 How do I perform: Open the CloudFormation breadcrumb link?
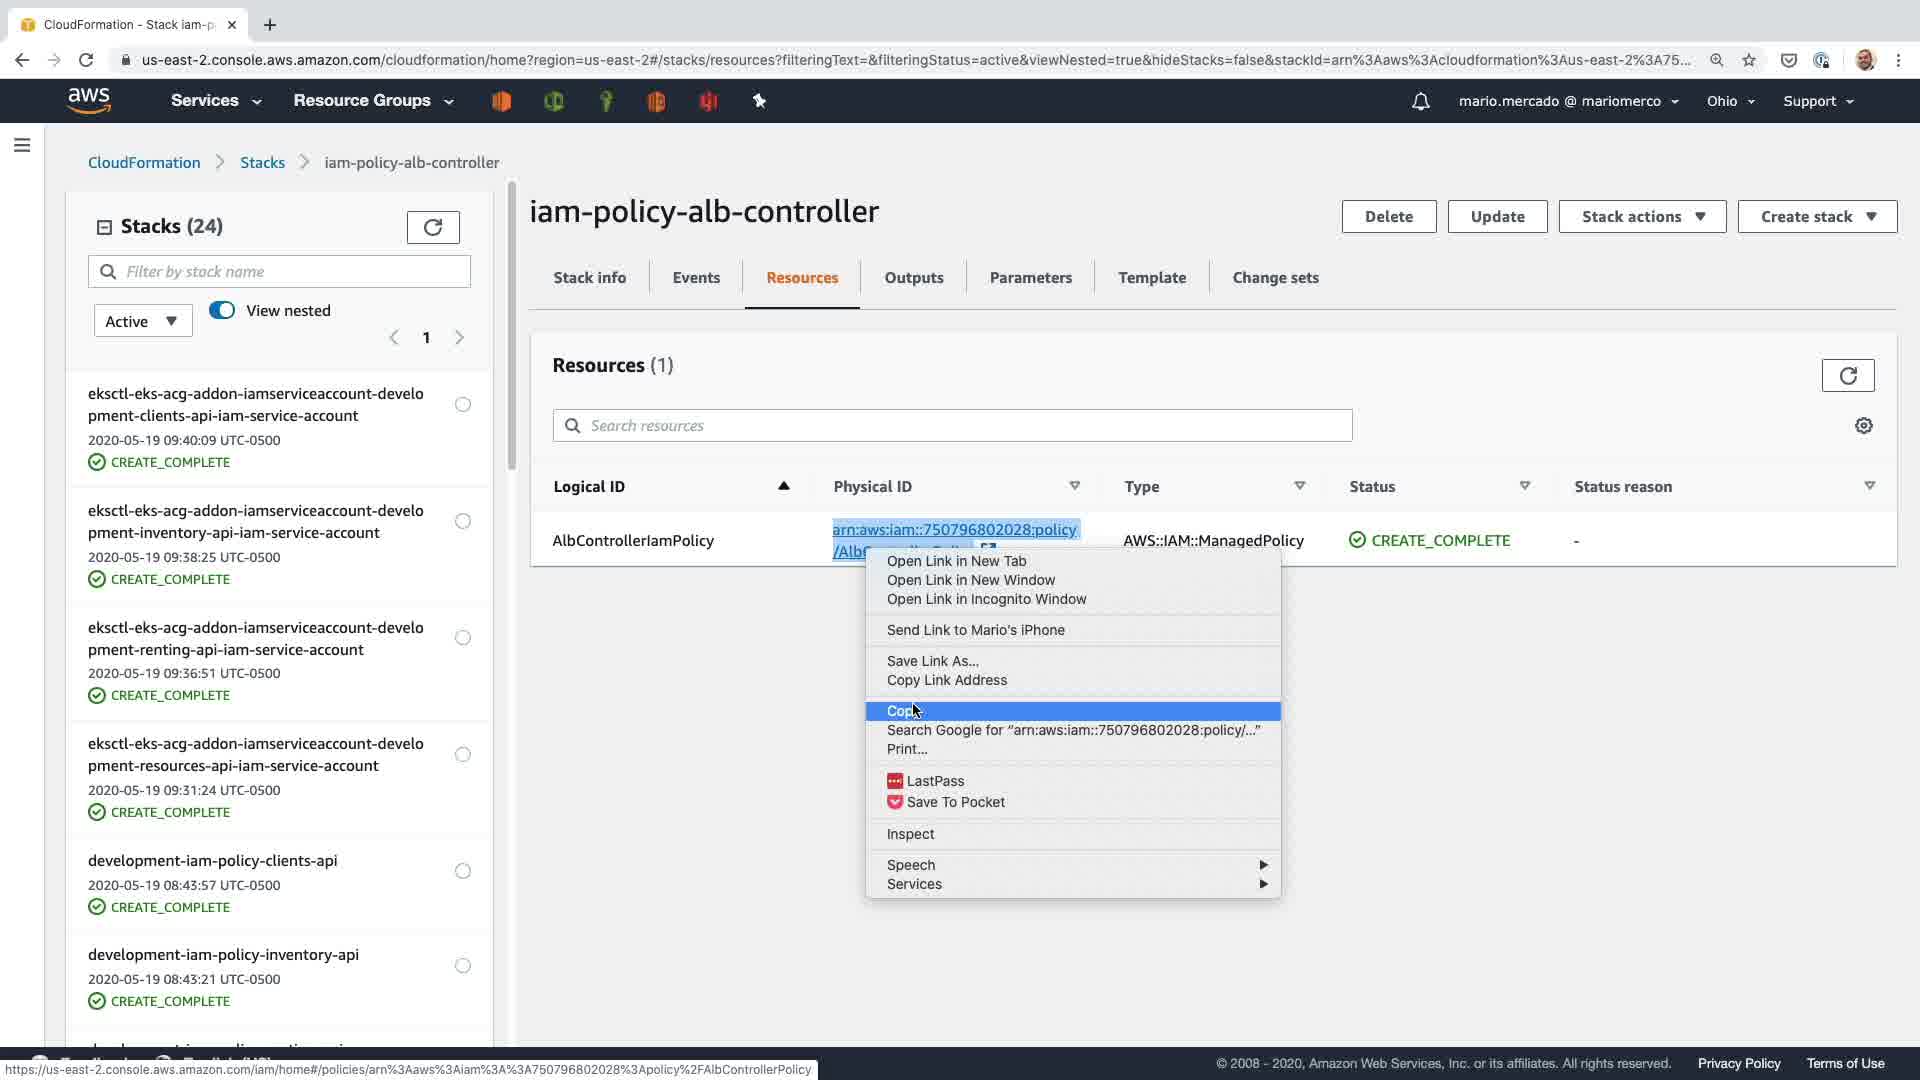144,163
